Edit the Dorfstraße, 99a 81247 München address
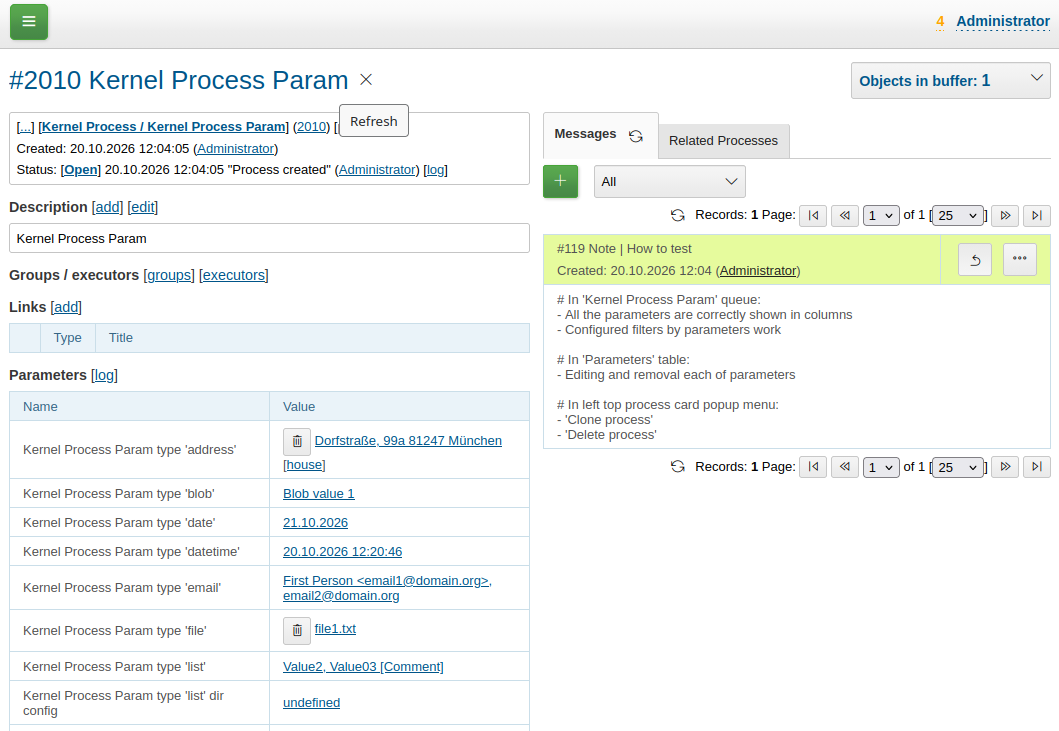 pyautogui.click(x=408, y=440)
